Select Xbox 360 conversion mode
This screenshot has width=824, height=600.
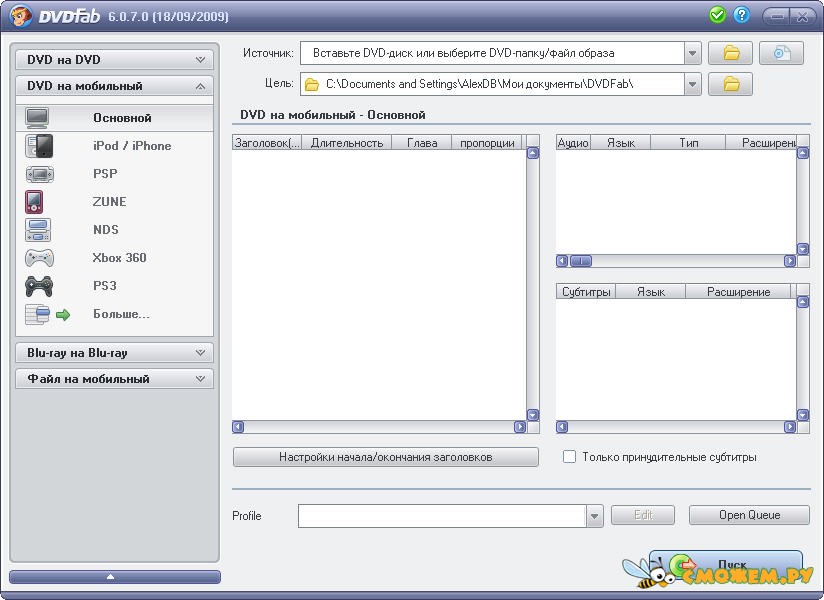(x=115, y=258)
